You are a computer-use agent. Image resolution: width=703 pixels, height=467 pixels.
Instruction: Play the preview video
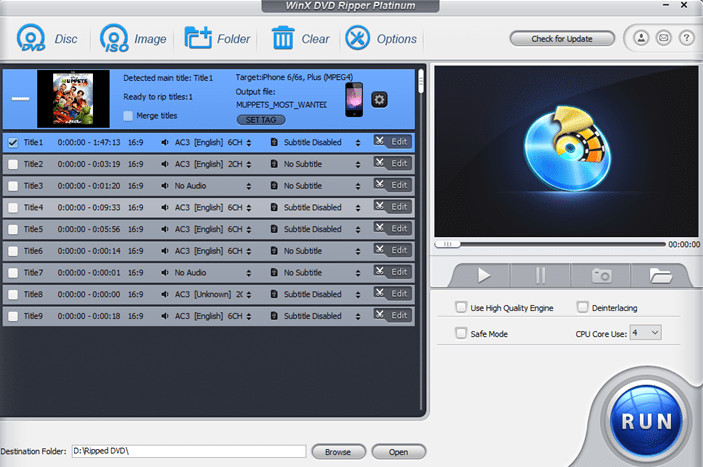coord(483,275)
